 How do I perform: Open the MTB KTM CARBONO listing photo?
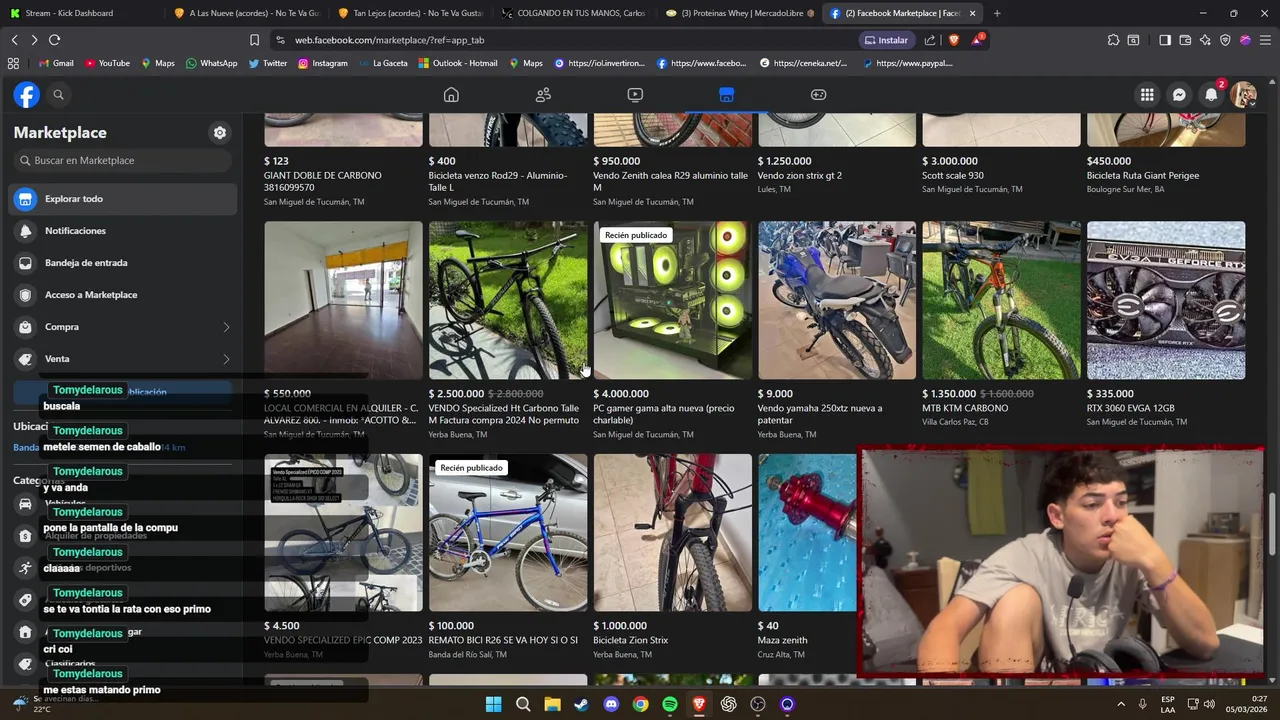tap(1001, 300)
